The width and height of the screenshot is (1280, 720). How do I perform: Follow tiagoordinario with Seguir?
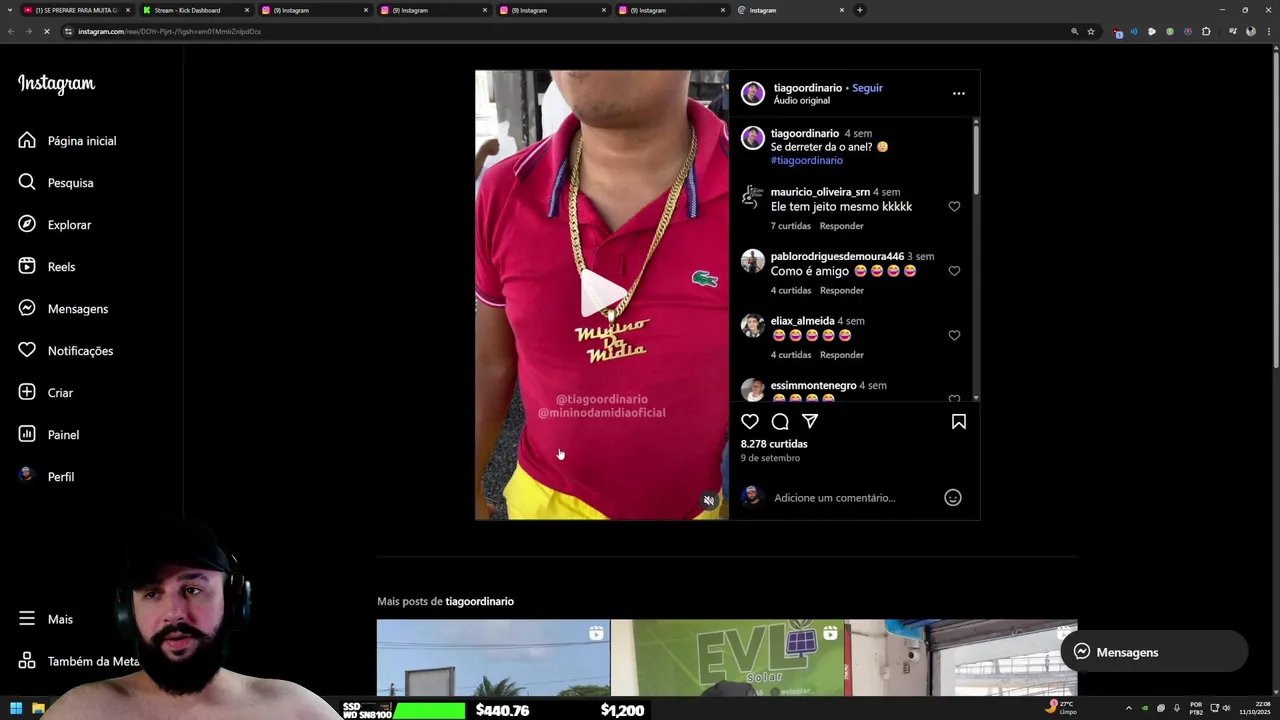(x=867, y=88)
